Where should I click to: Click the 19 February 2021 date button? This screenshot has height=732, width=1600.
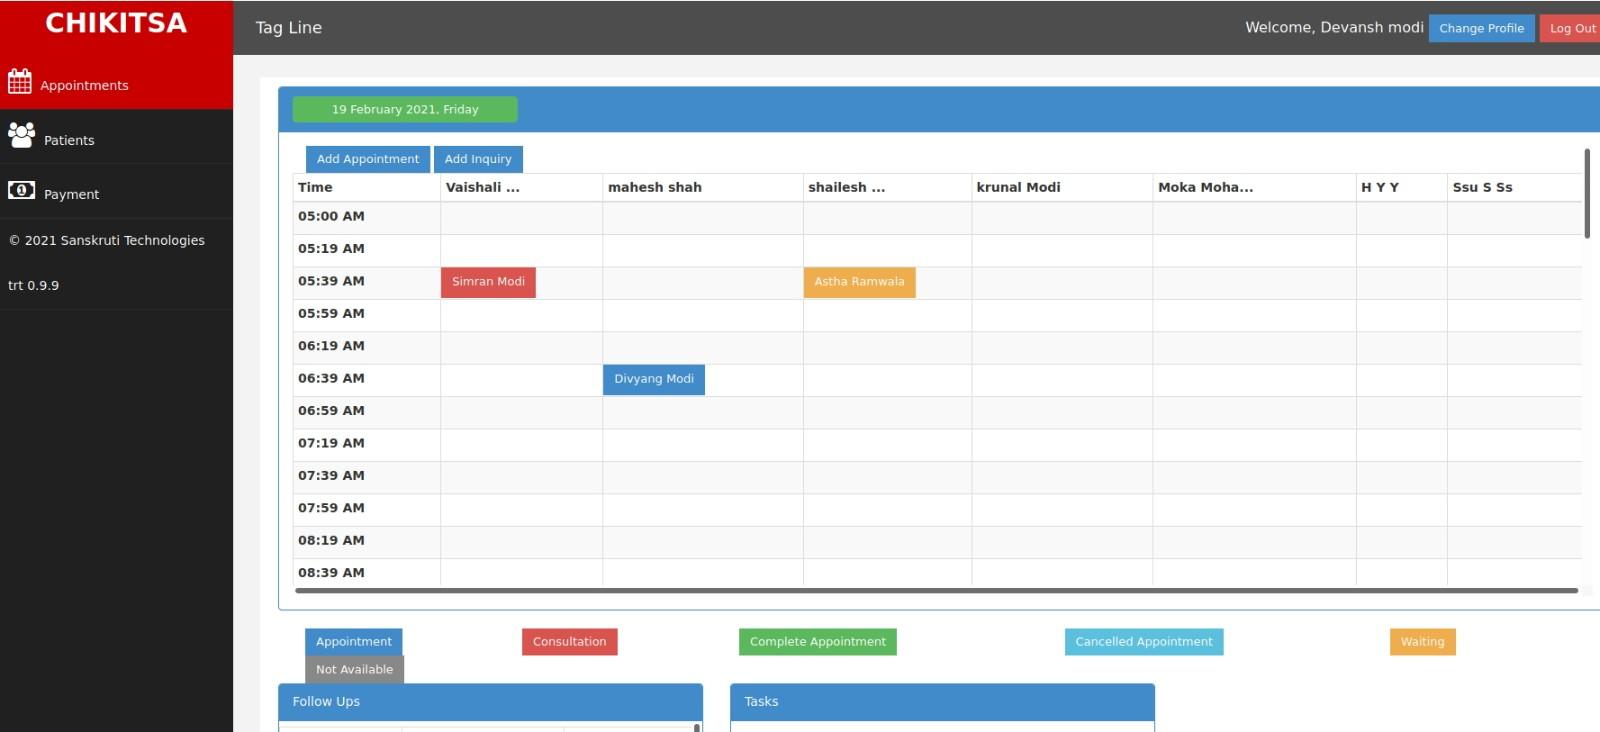click(405, 109)
